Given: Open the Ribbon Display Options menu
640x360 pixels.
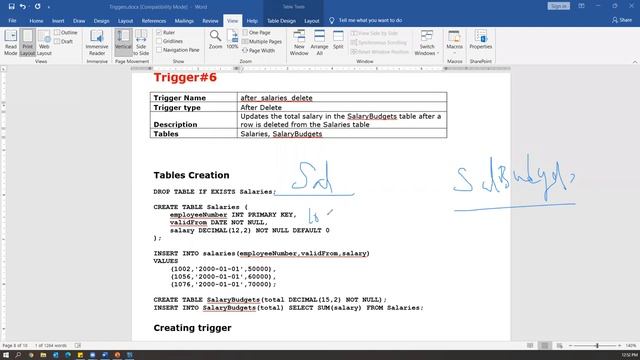Looking at the screenshot, I should (x=581, y=6).
